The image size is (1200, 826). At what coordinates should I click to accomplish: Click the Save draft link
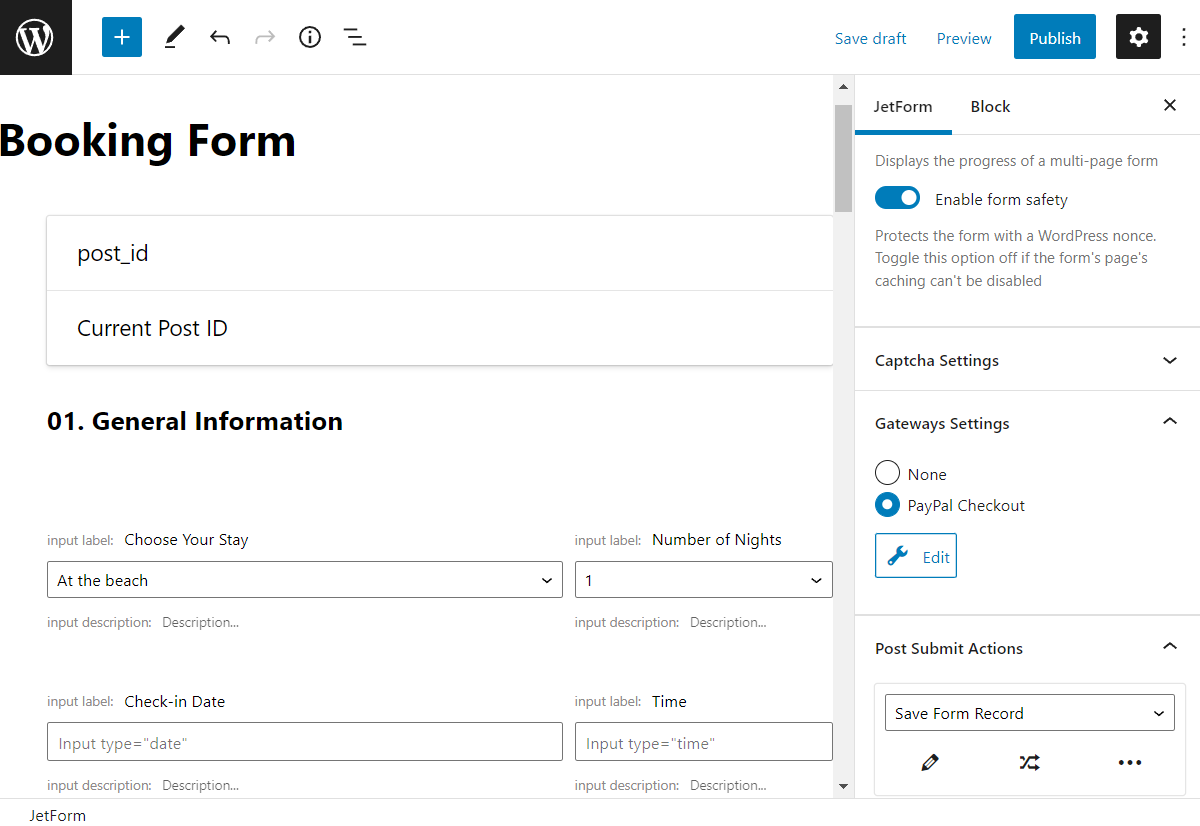click(870, 38)
